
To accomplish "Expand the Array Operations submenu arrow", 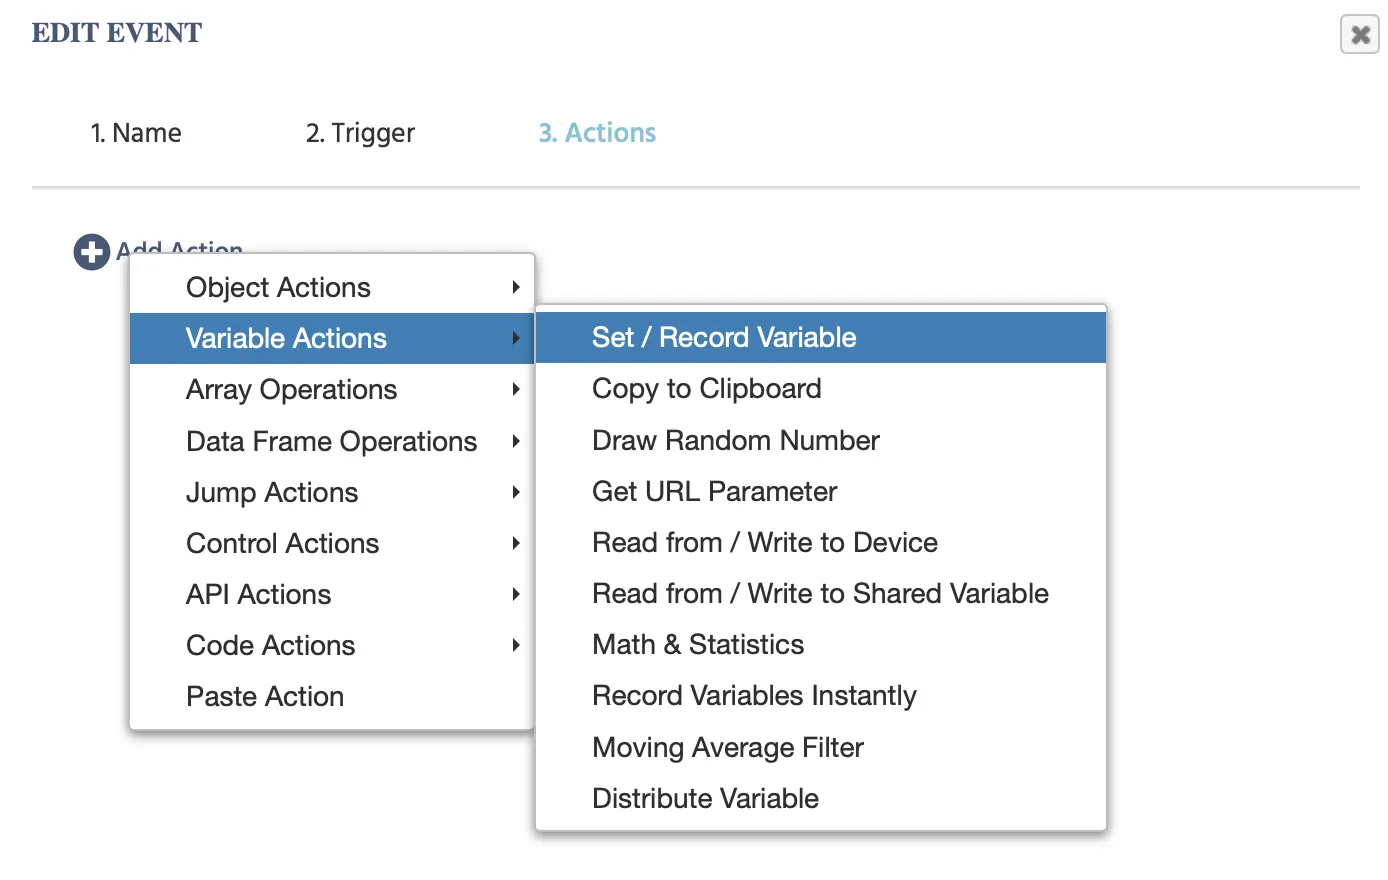I will point(515,390).
